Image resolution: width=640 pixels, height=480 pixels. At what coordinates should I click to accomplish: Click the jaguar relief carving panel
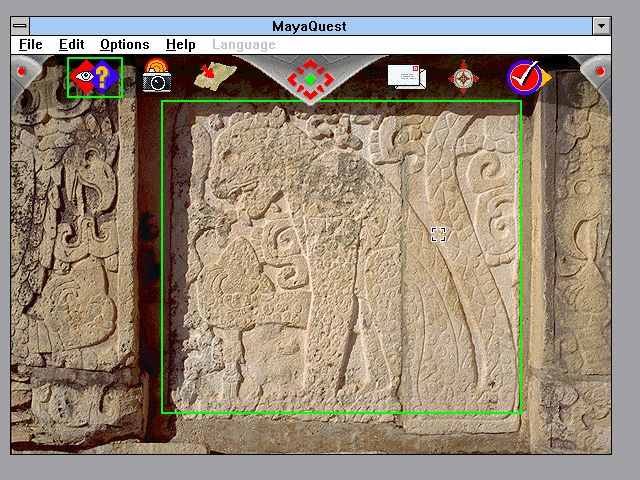pyautogui.click(x=342, y=257)
